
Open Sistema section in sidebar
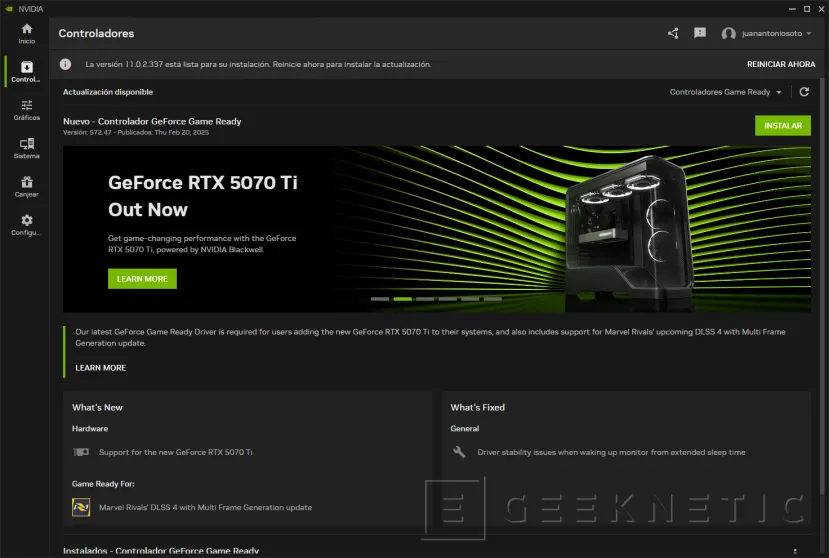tap(26, 148)
